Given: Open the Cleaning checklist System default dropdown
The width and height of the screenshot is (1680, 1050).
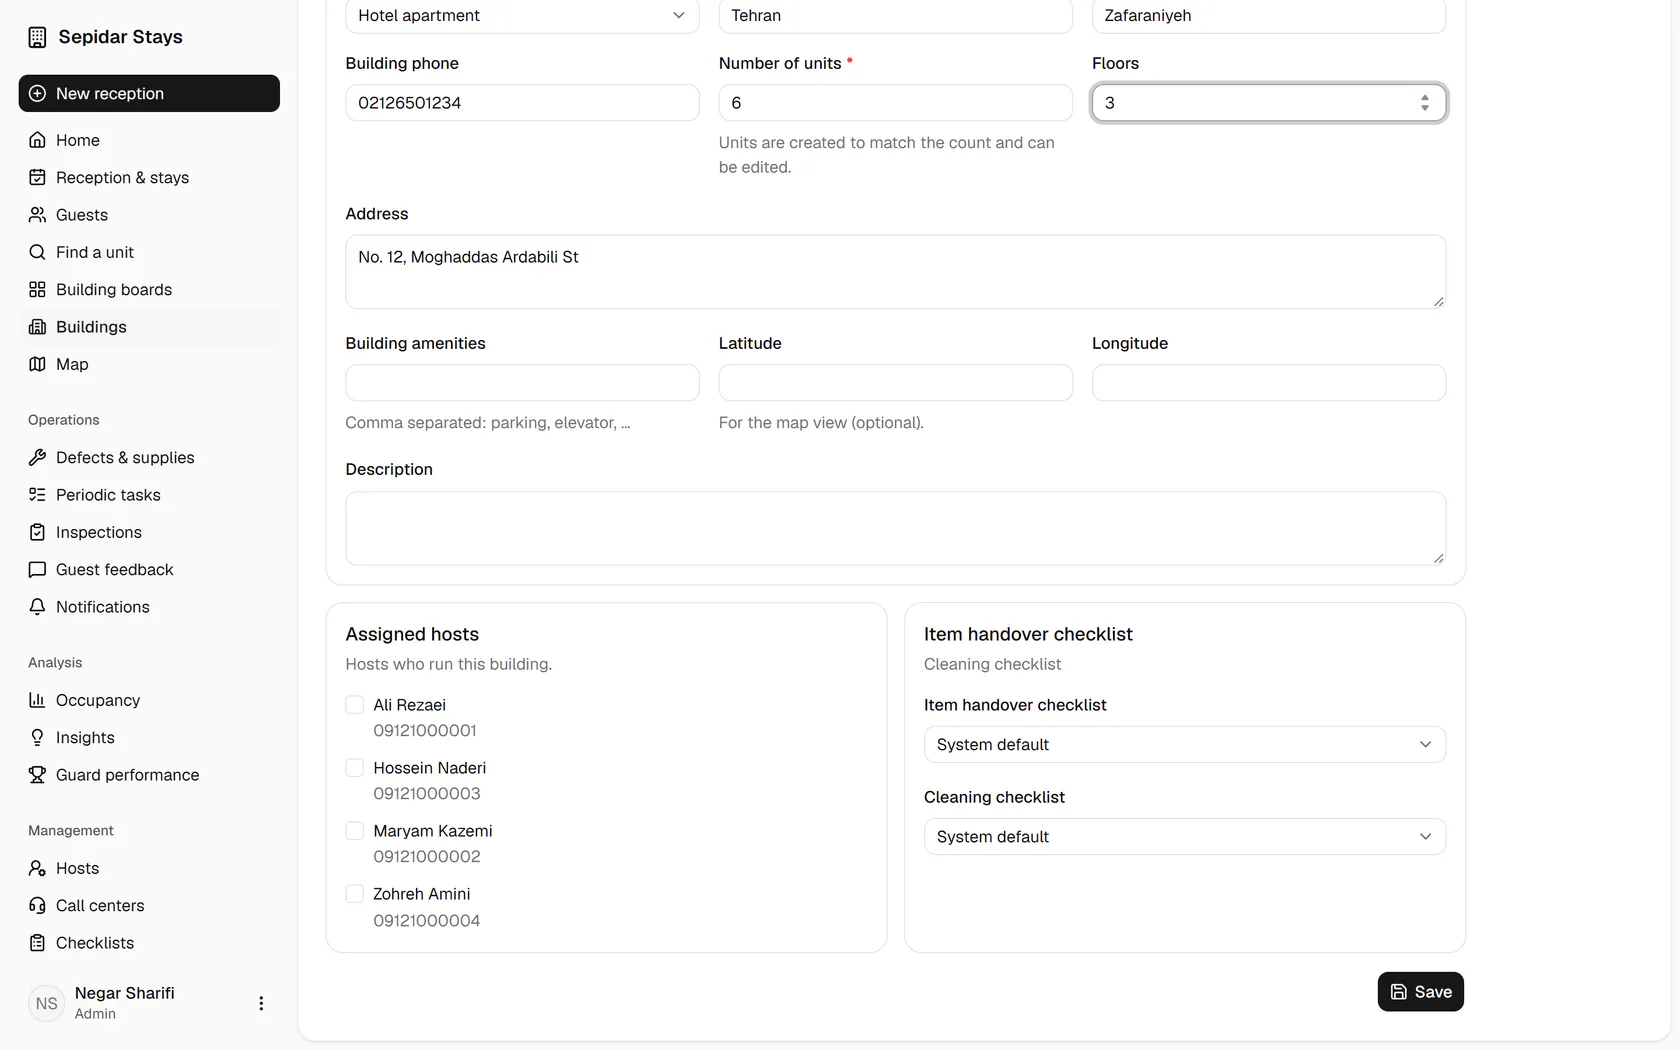Looking at the screenshot, I should [x=1184, y=836].
